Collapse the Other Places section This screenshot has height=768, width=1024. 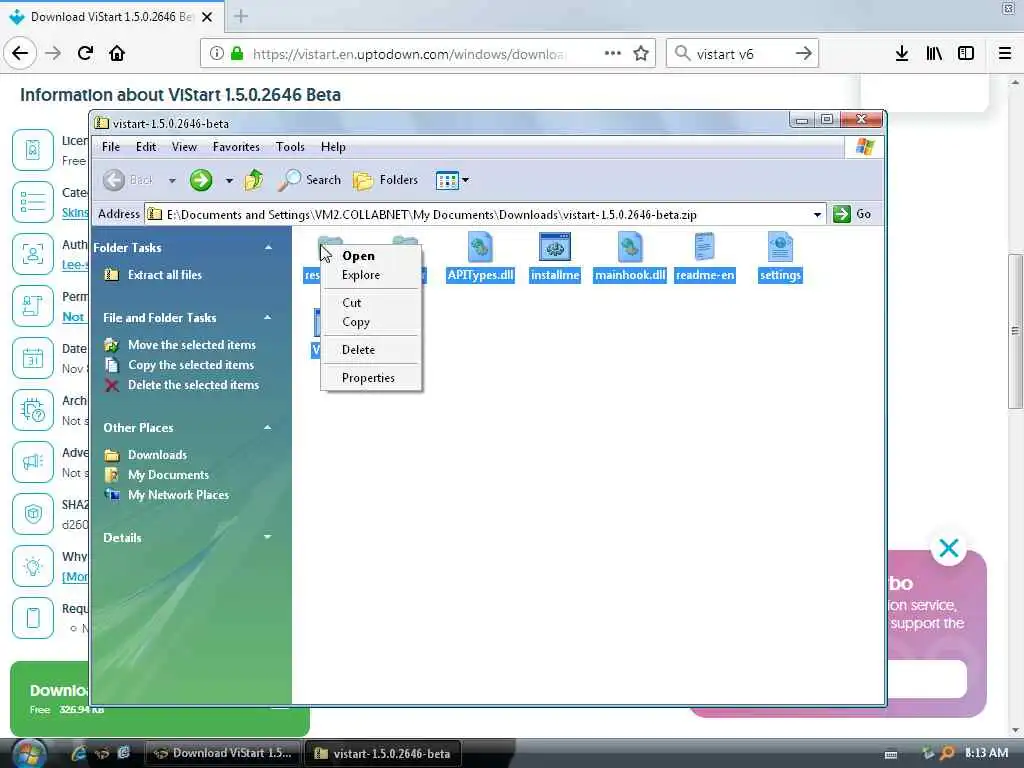click(268, 428)
